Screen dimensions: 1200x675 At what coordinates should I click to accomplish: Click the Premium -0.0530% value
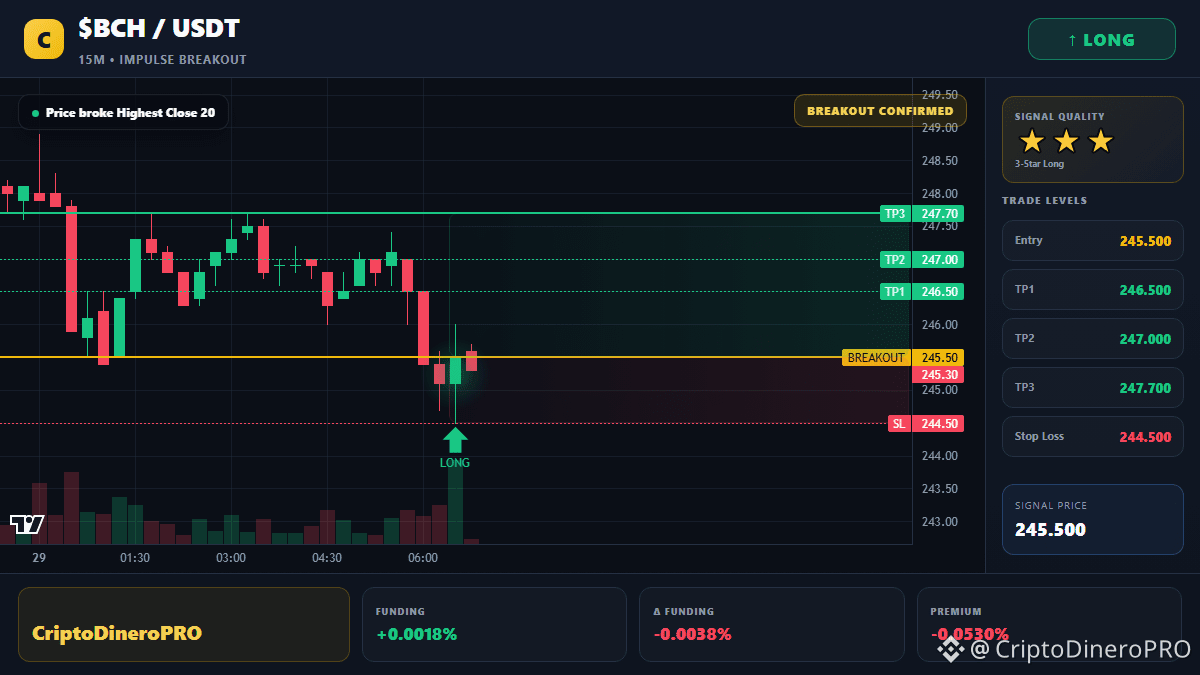(x=969, y=634)
